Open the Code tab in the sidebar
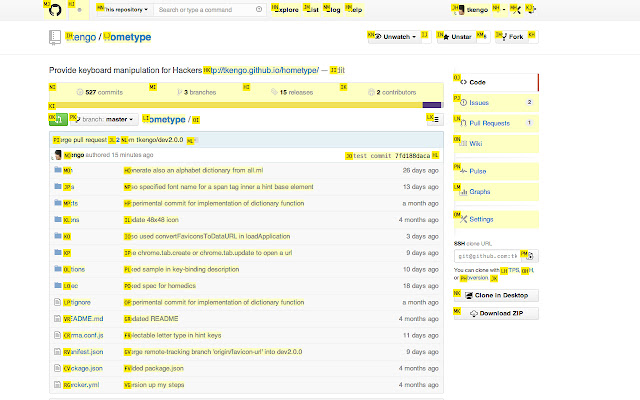 [496, 82]
